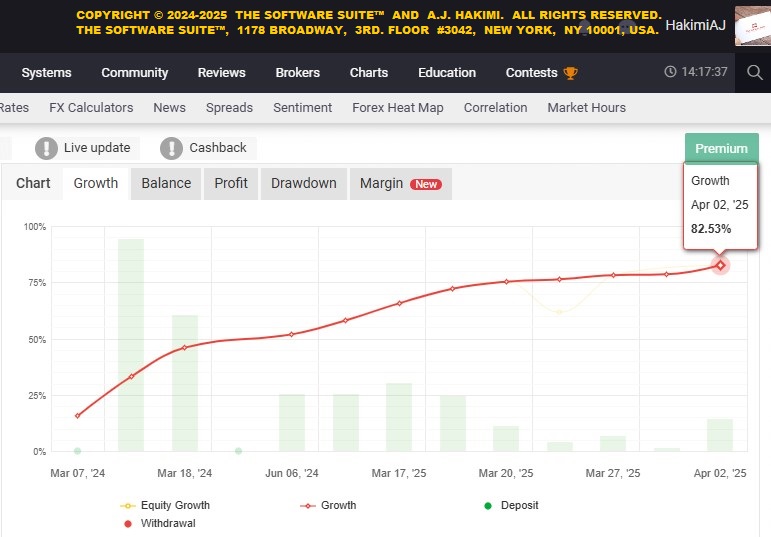Switch to the Profit tab

pos(231,183)
